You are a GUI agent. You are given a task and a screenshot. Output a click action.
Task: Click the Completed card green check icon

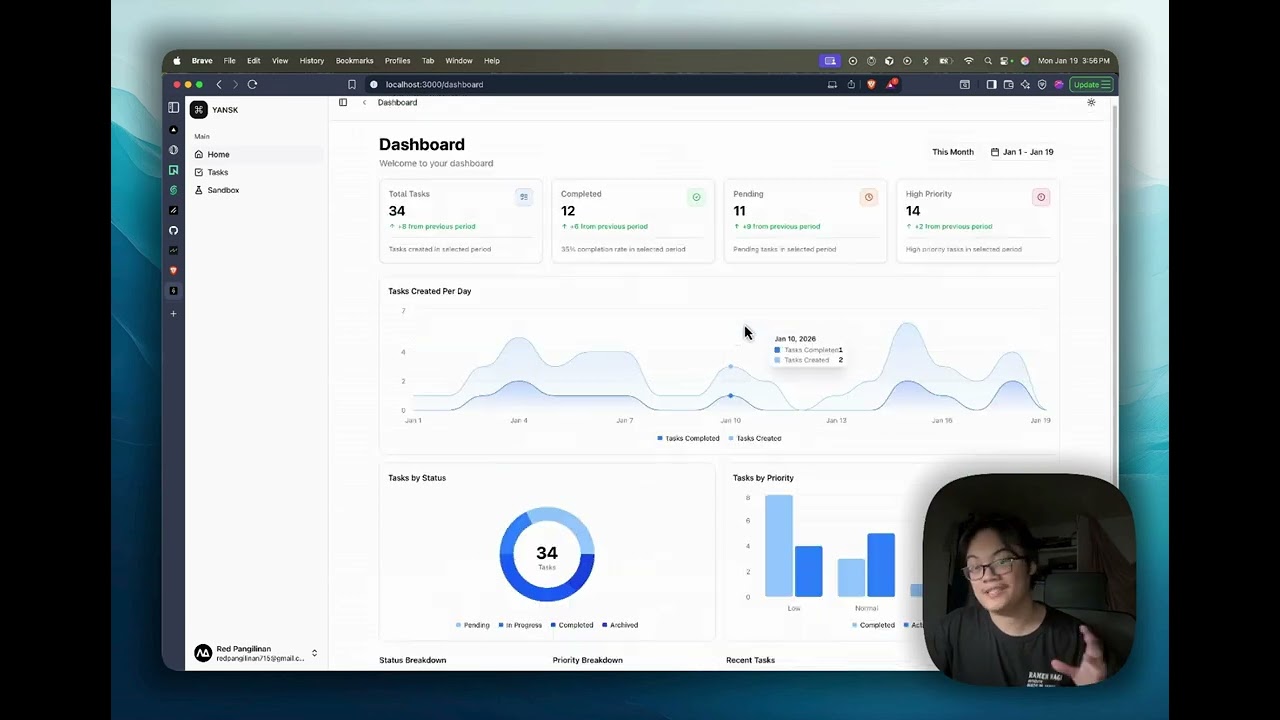click(x=696, y=197)
